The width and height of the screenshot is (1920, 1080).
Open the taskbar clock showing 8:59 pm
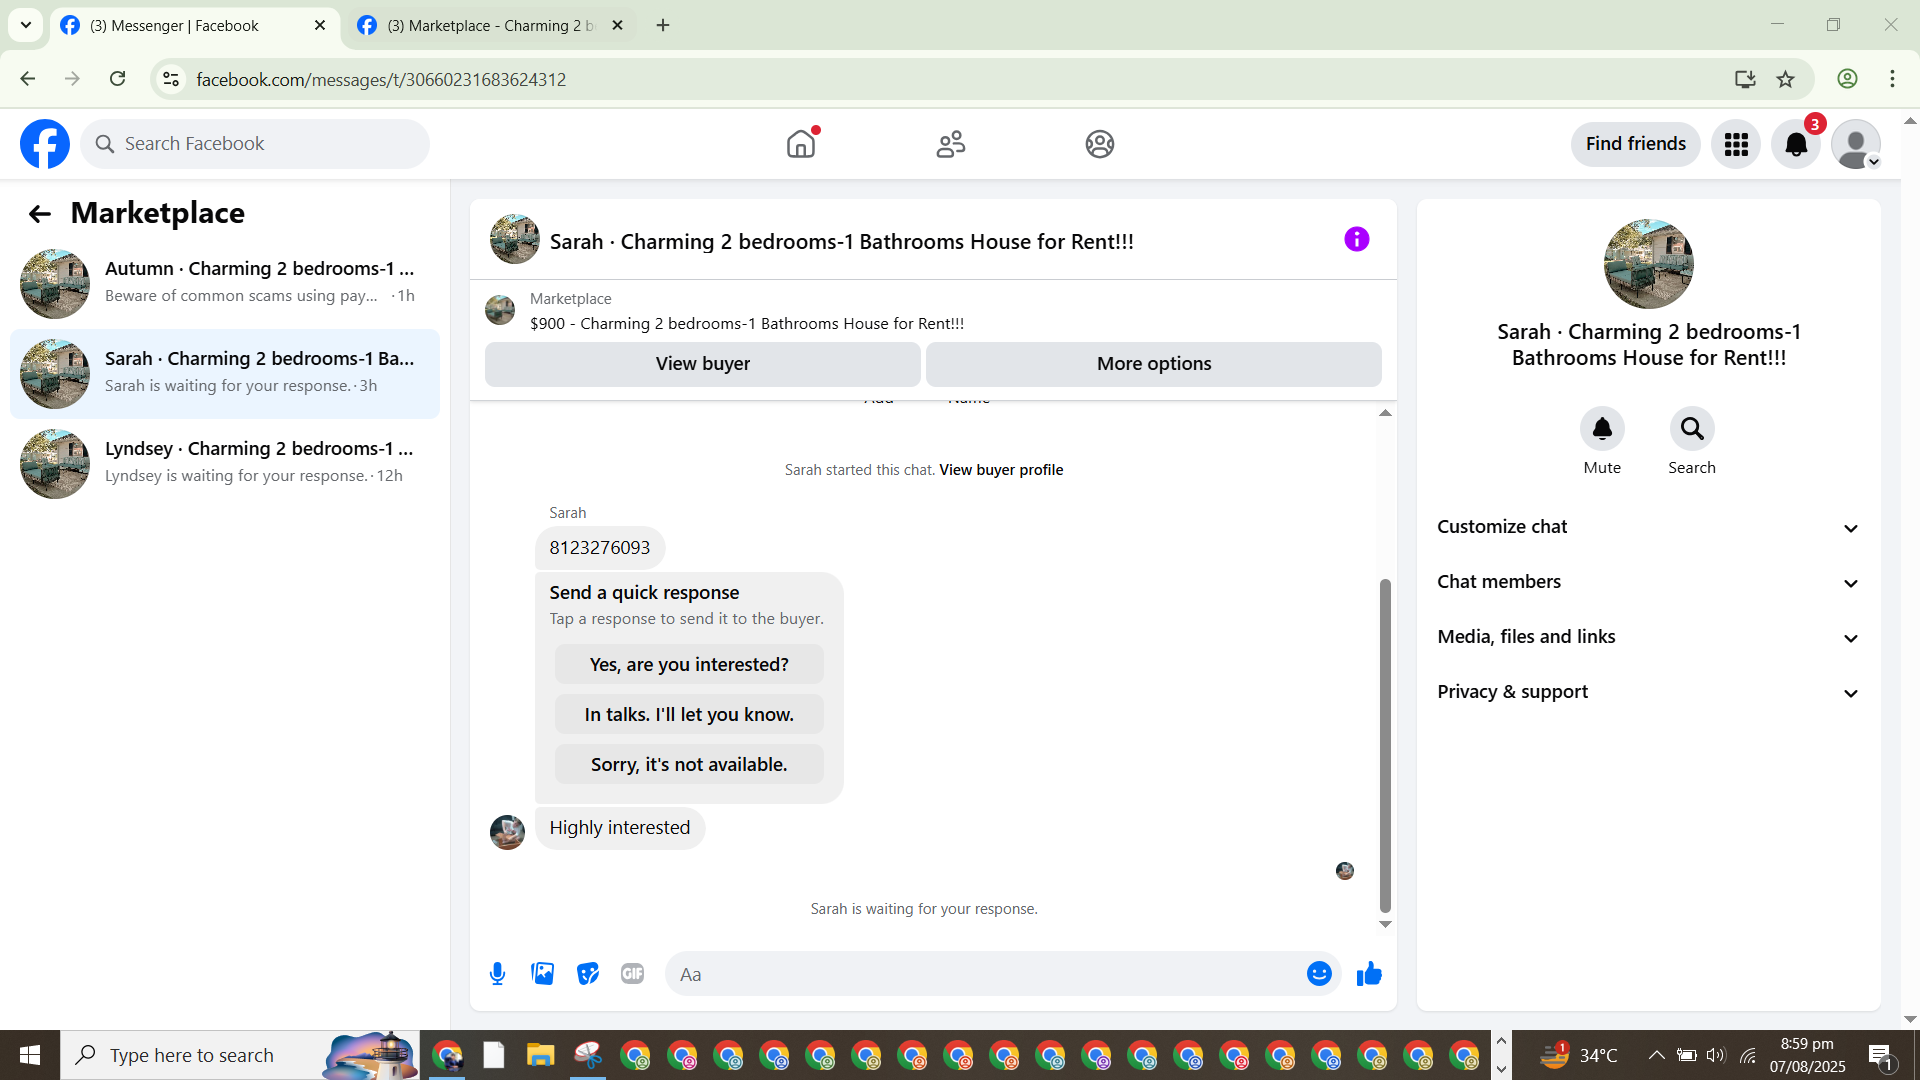tap(1807, 1055)
